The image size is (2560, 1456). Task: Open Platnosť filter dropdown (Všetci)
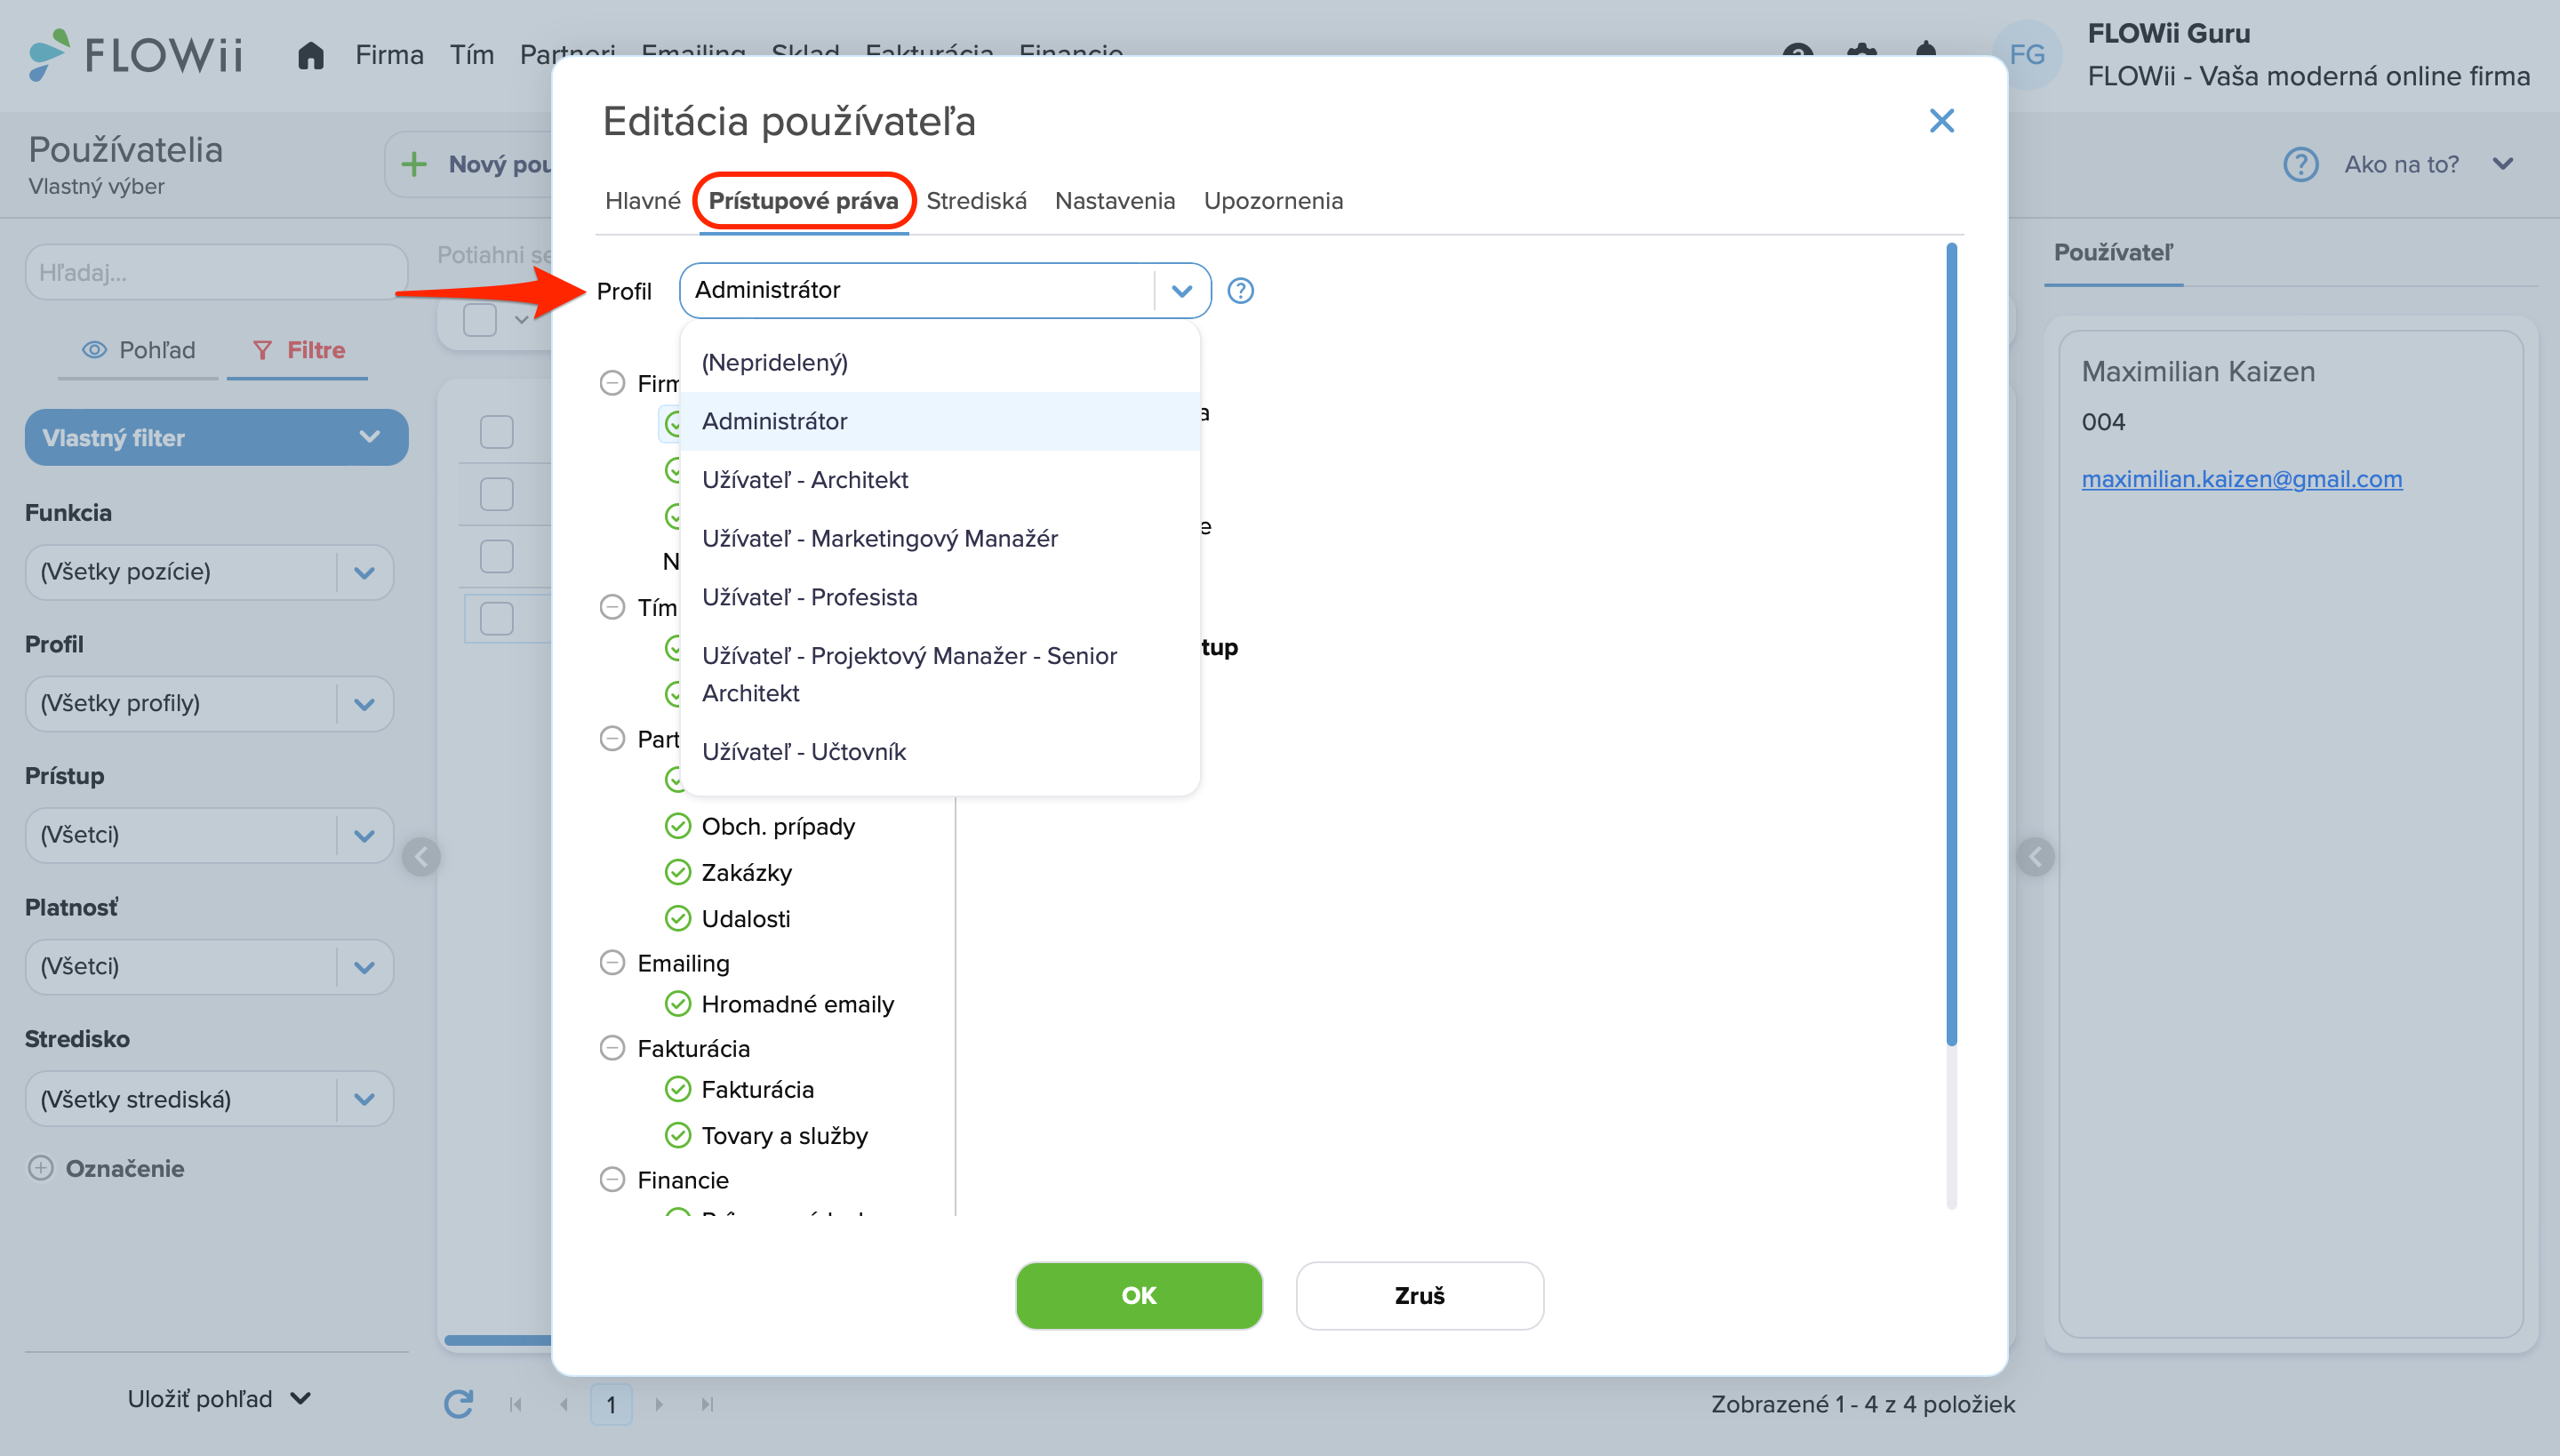click(209, 966)
